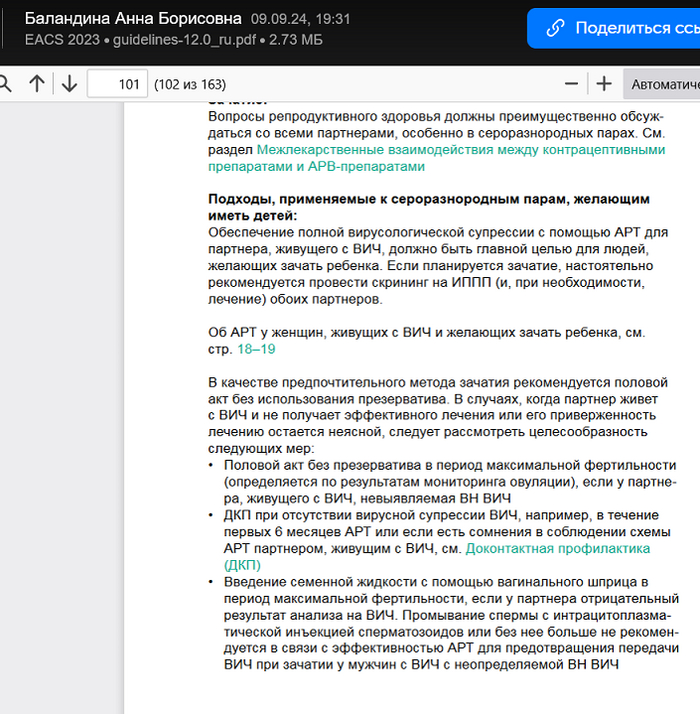The image size is (700, 714).
Task: Click the date stamp 09.09.24, 19:31
Action: point(301,19)
